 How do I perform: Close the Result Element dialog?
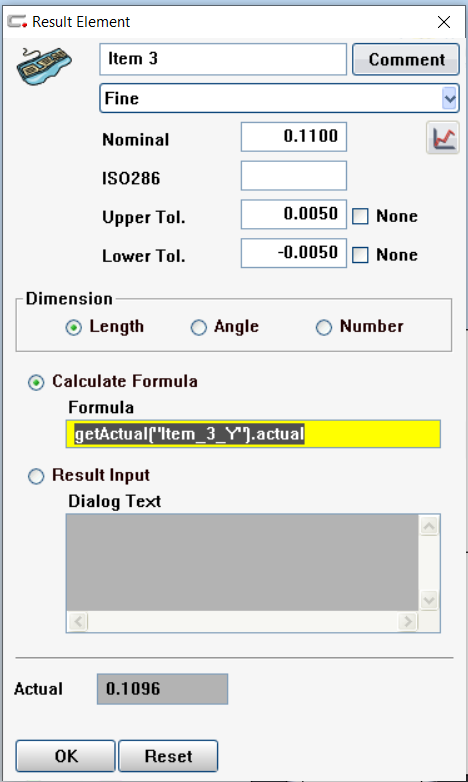pyautogui.click(x=444, y=22)
